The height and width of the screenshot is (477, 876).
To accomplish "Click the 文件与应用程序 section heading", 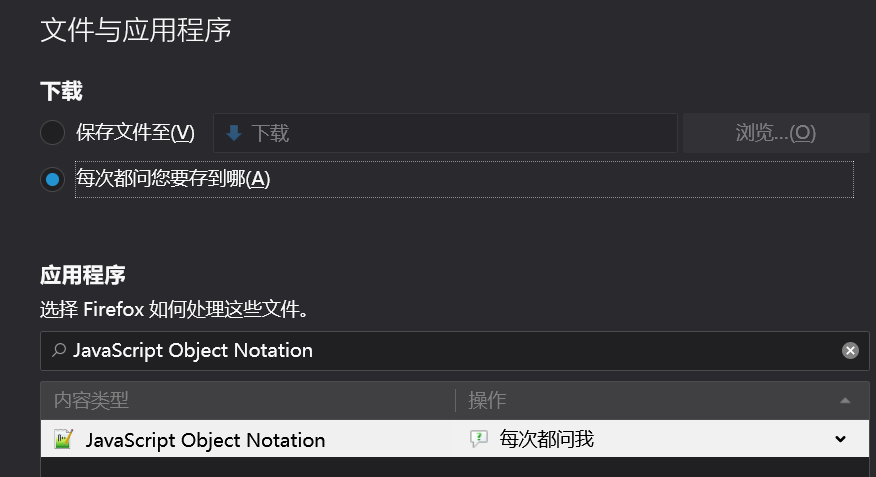I will [x=136, y=30].
